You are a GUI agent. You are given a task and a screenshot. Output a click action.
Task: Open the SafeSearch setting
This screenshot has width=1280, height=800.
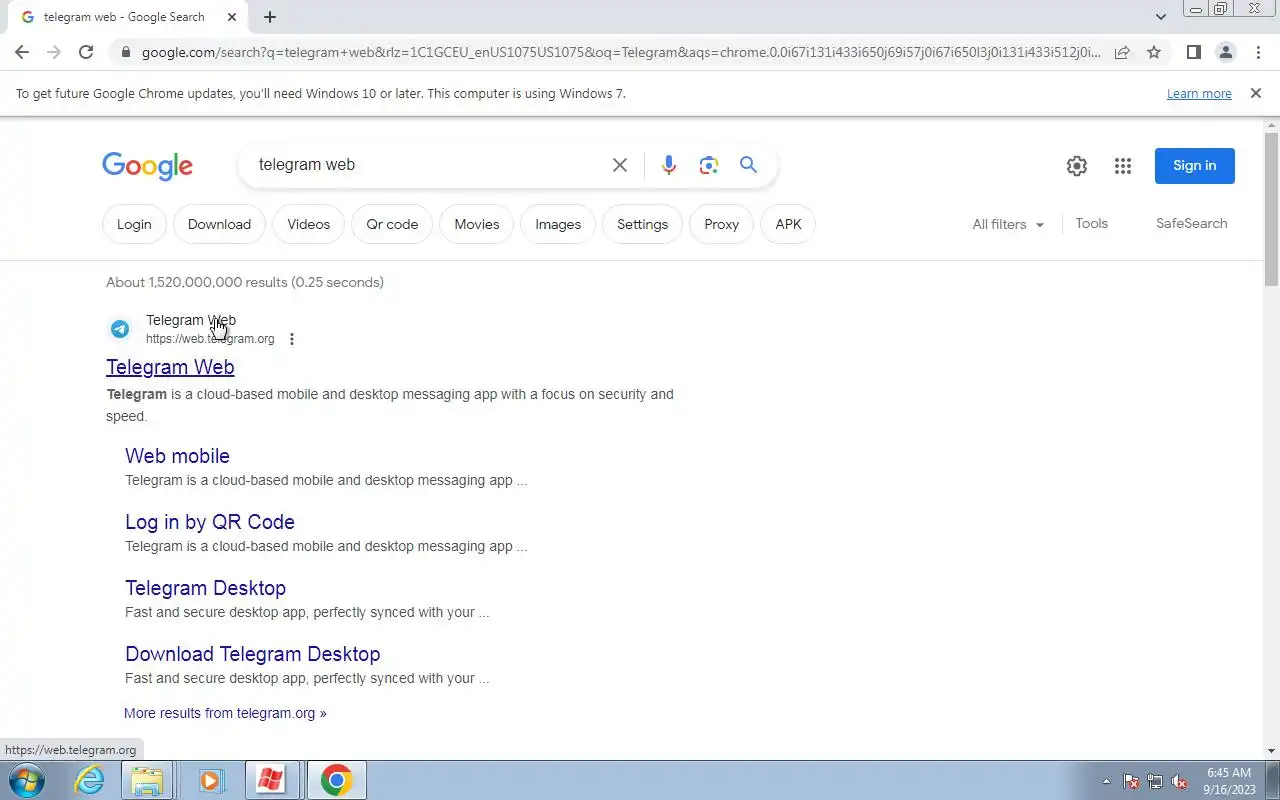(x=1191, y=223)
